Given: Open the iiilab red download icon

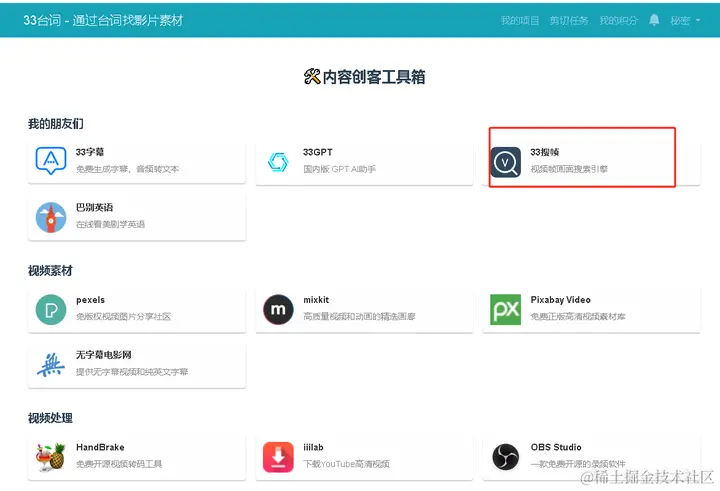Looking at the screenshot, I should pyautogui.click(x=278, y=457).
